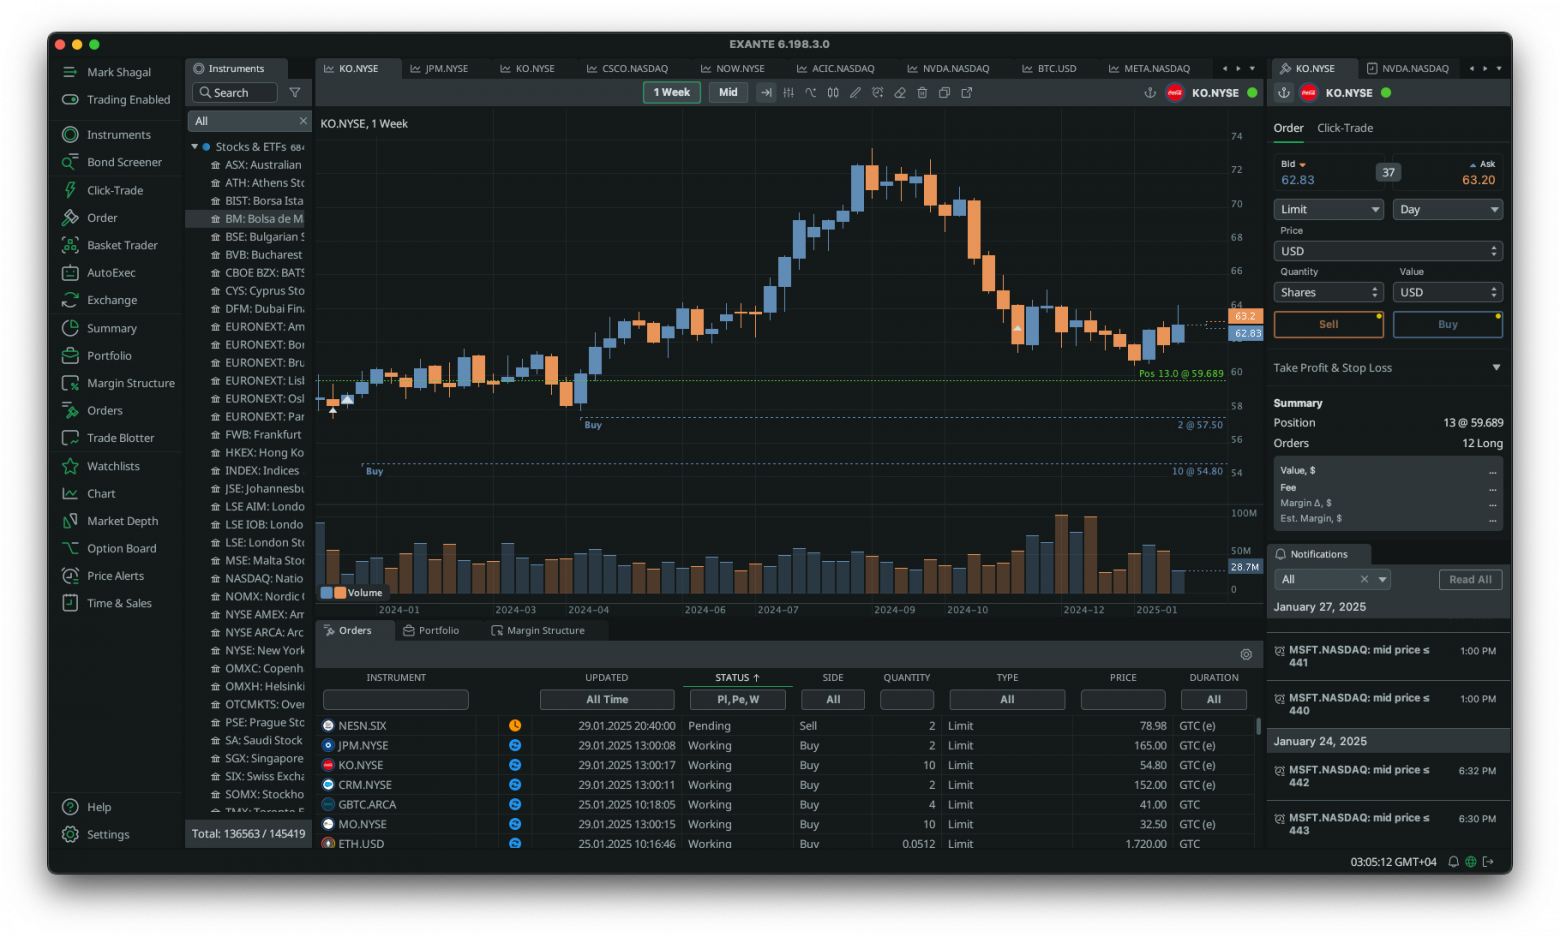Image resolution: width=1560 pixels, height=937 pixels.
Task: Switch to the JPM.NYSE chart tab
Action: [x=439, y=69]
